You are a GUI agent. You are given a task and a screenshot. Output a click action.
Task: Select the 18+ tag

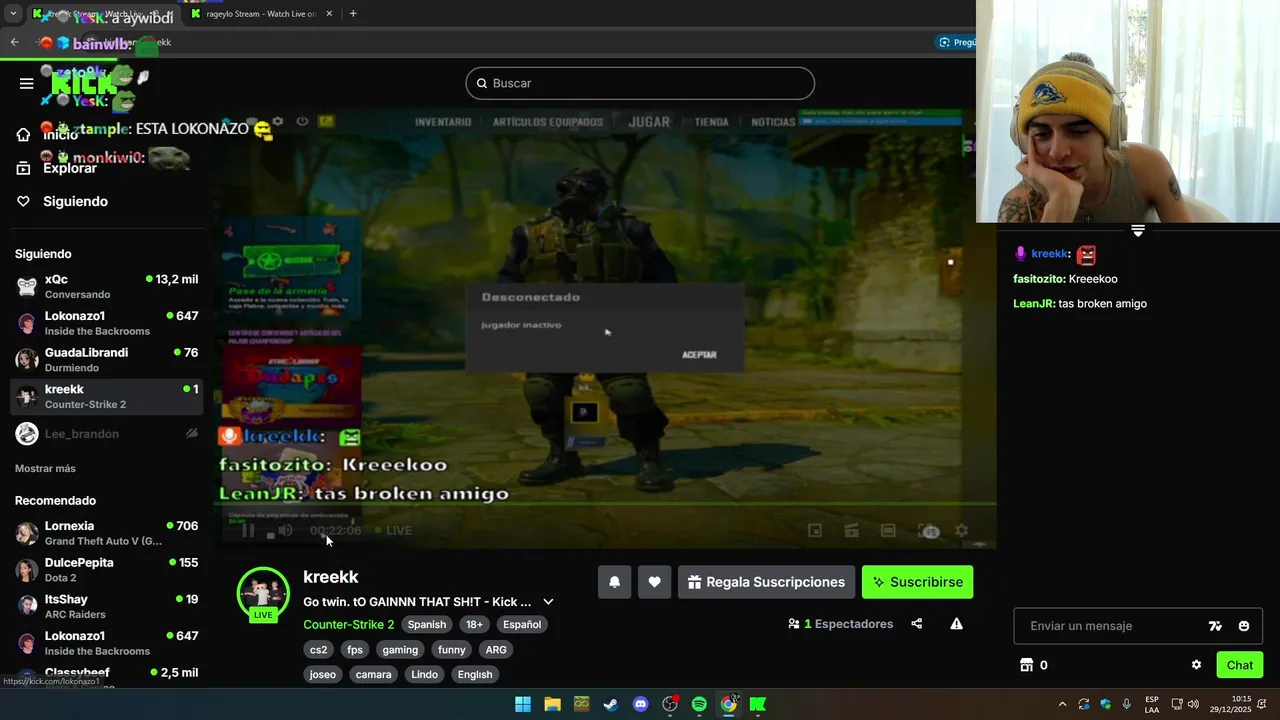point(474,624)
